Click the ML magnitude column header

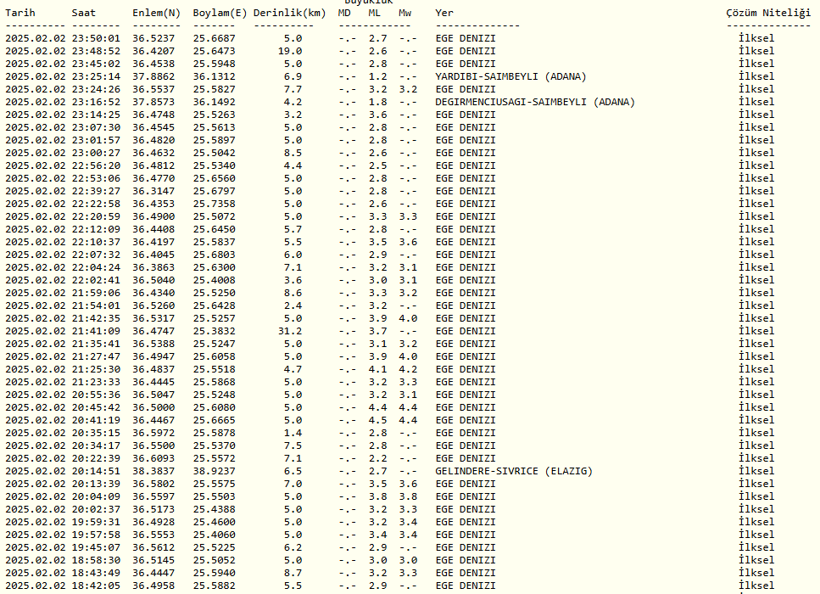click(374, 12)
